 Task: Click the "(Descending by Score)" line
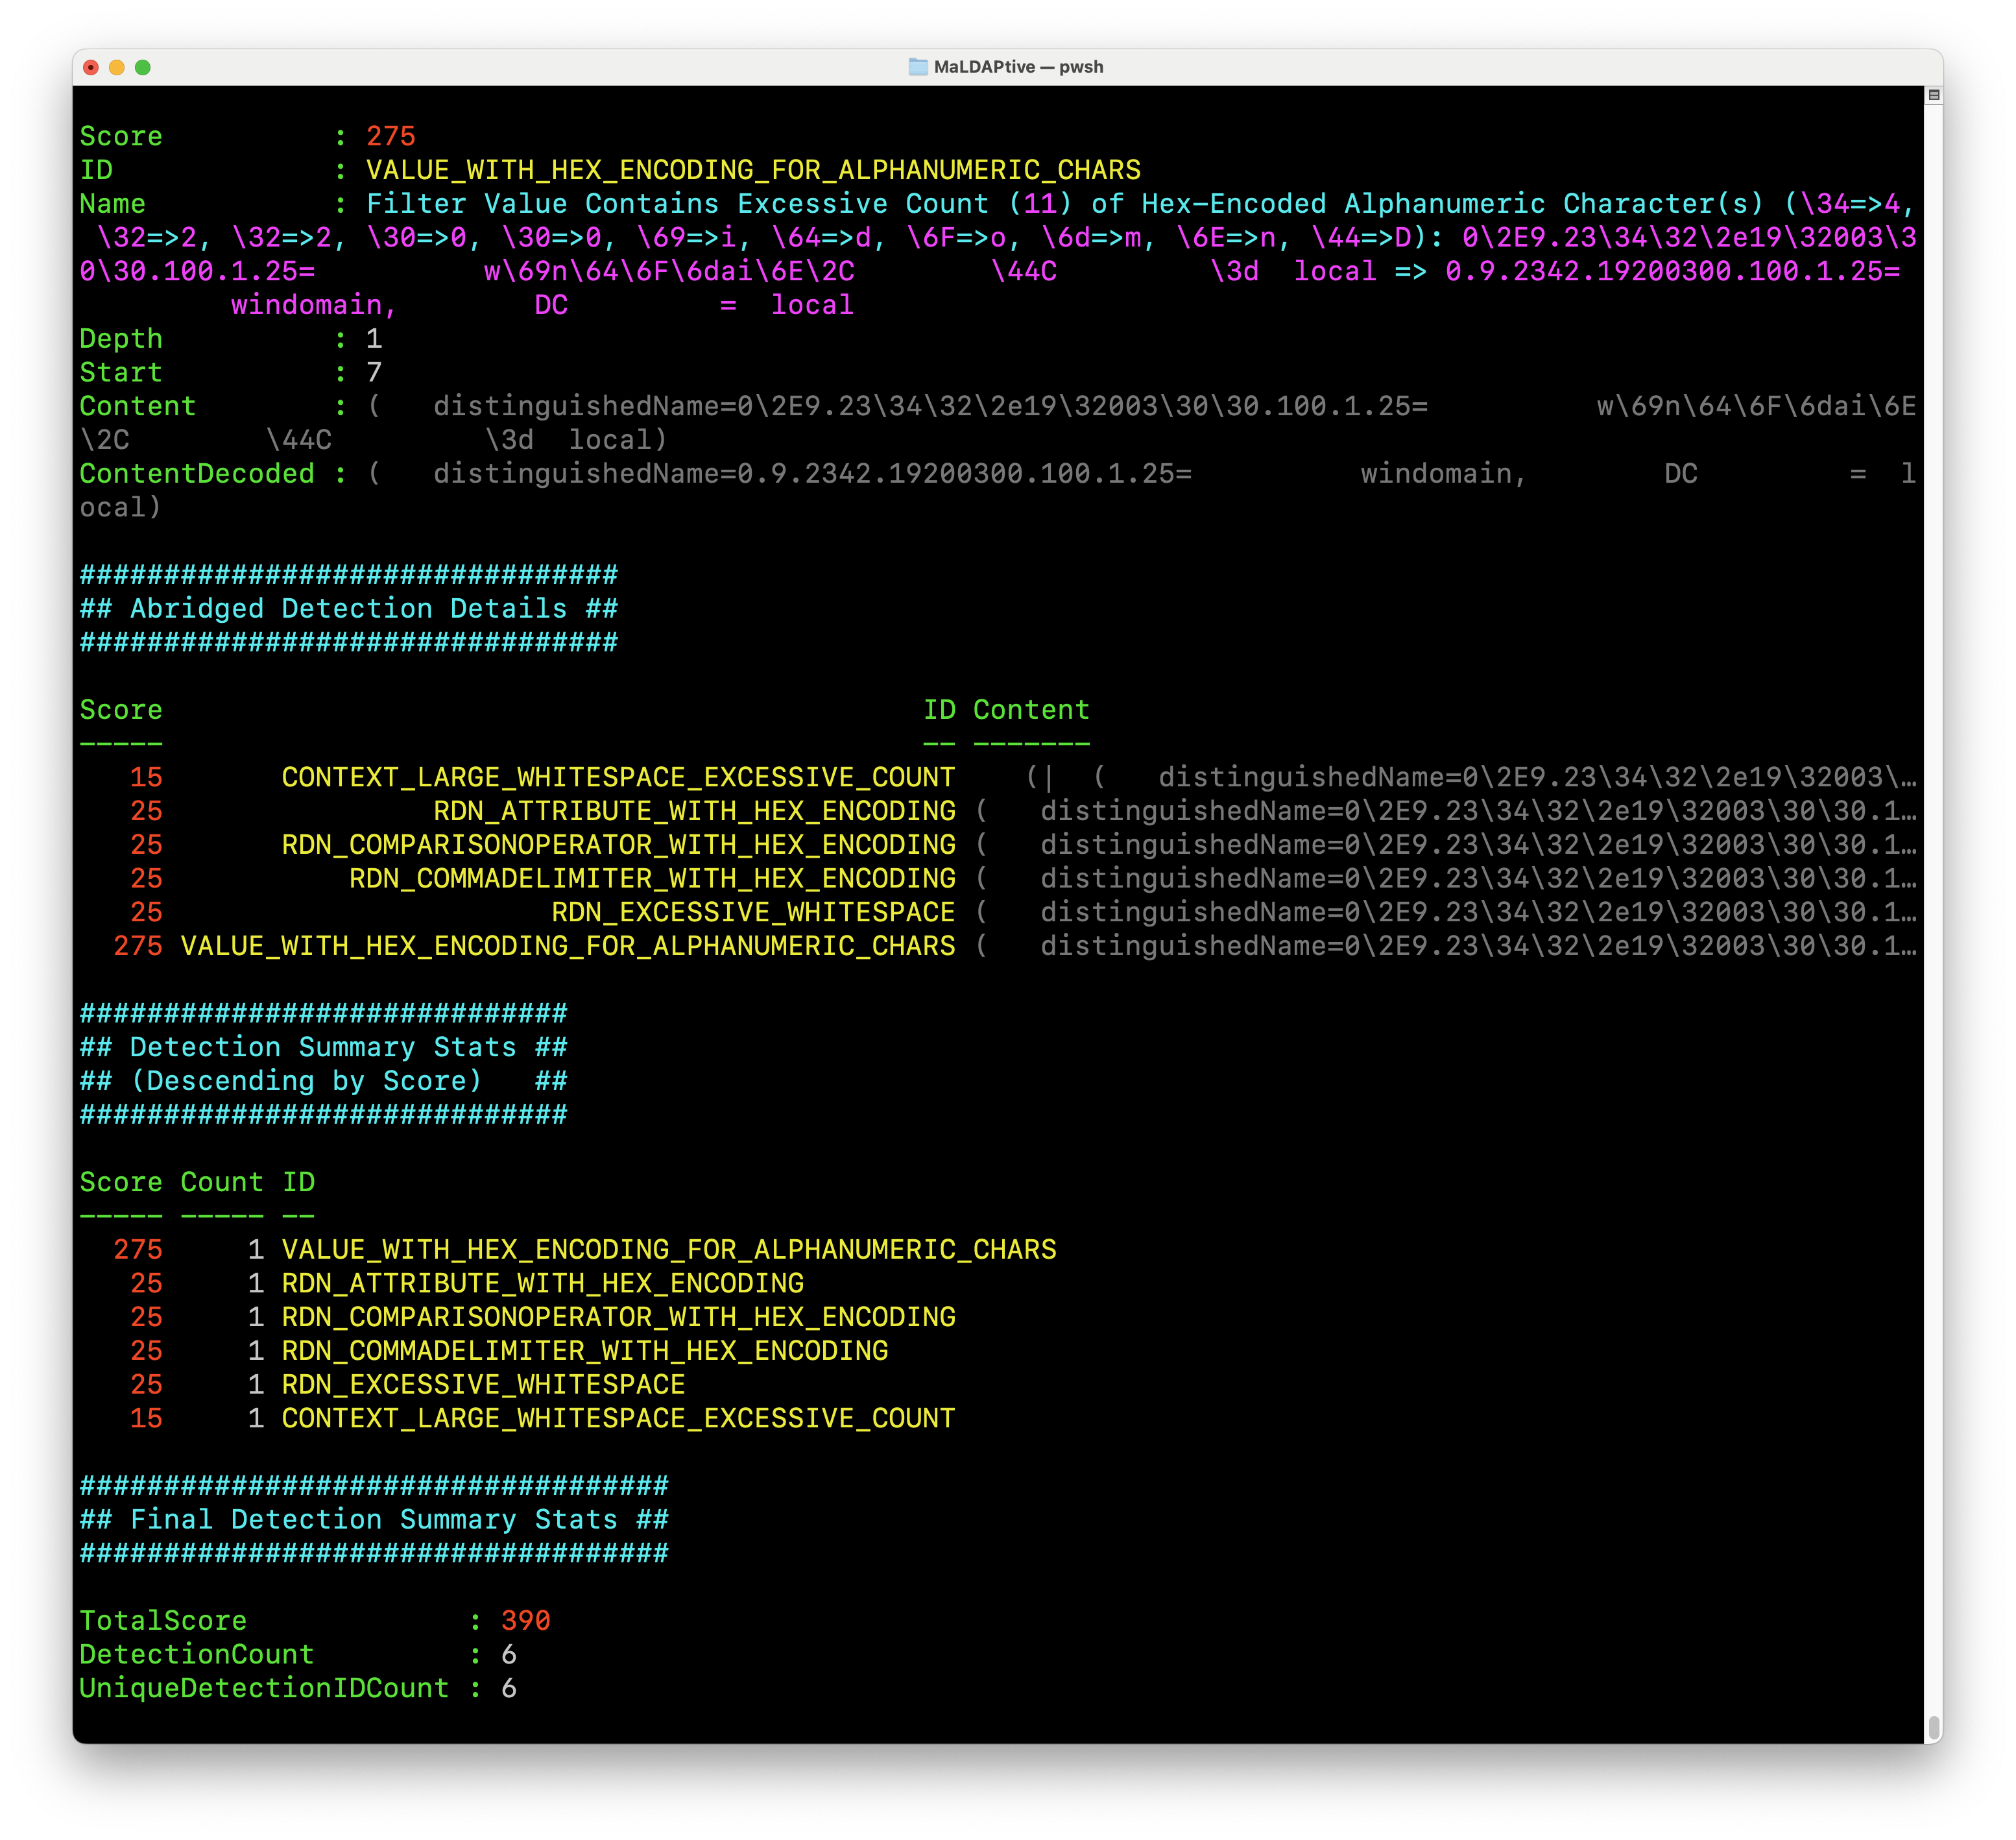click(x=306, y=1081)
